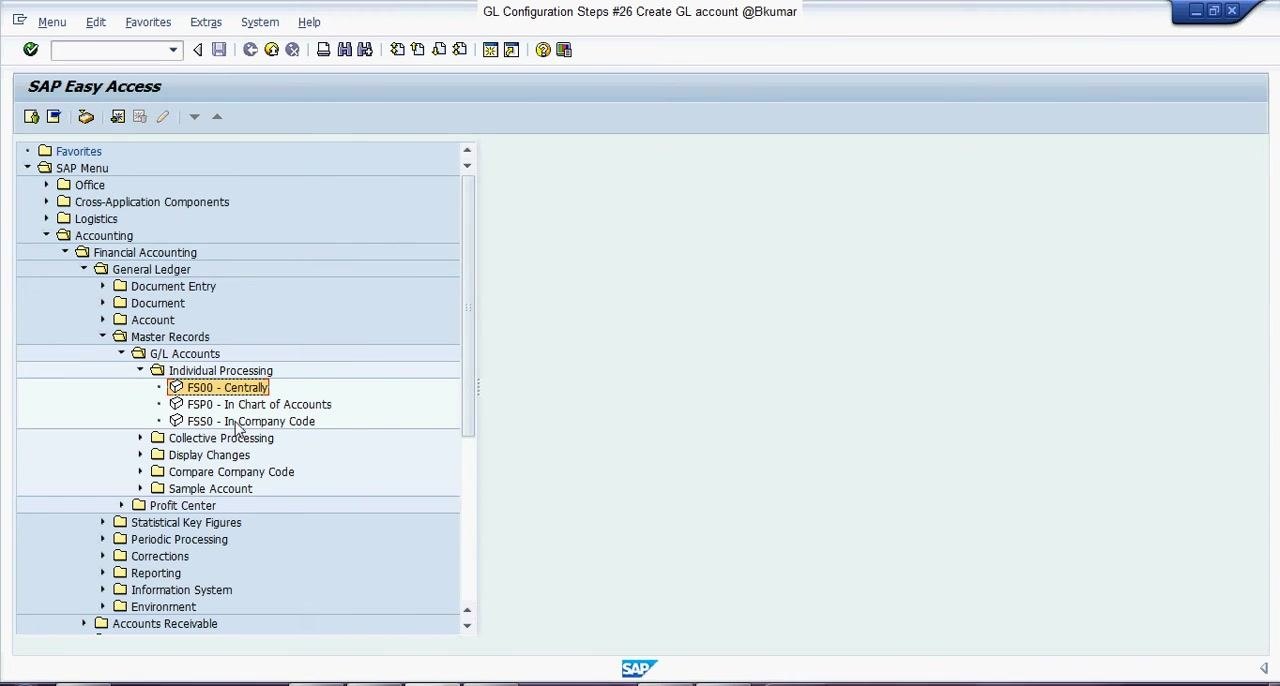Select the Display Changes folder
This screenshot has height=686, width=1280.
209,455
